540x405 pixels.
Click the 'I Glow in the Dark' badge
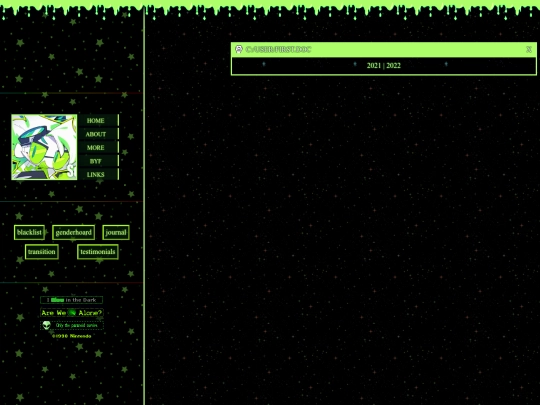[x=72, y=300]
